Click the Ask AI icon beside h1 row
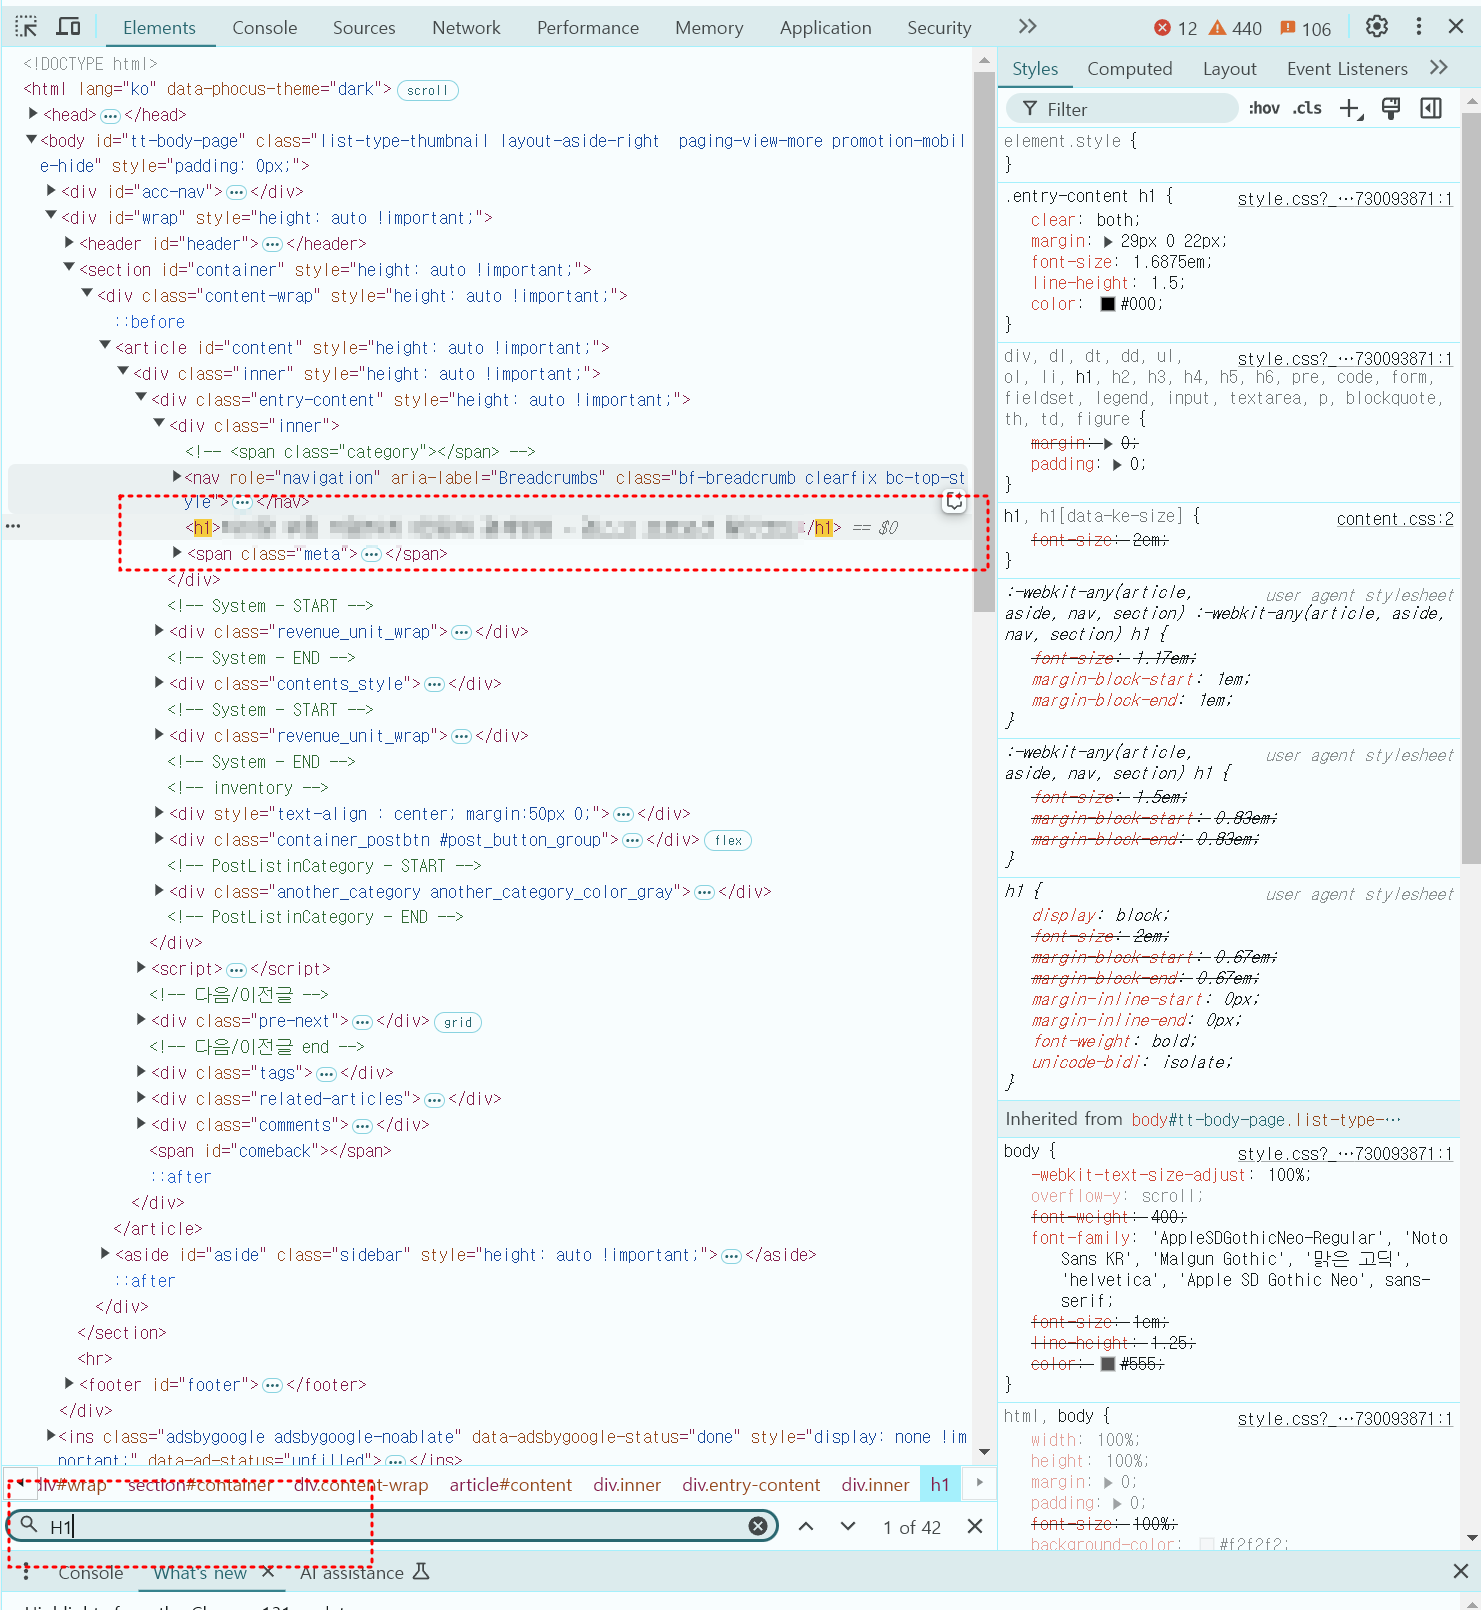The height and width of the screenshot is (1610, 1481). pyautogui.click(x=954, y=503)
